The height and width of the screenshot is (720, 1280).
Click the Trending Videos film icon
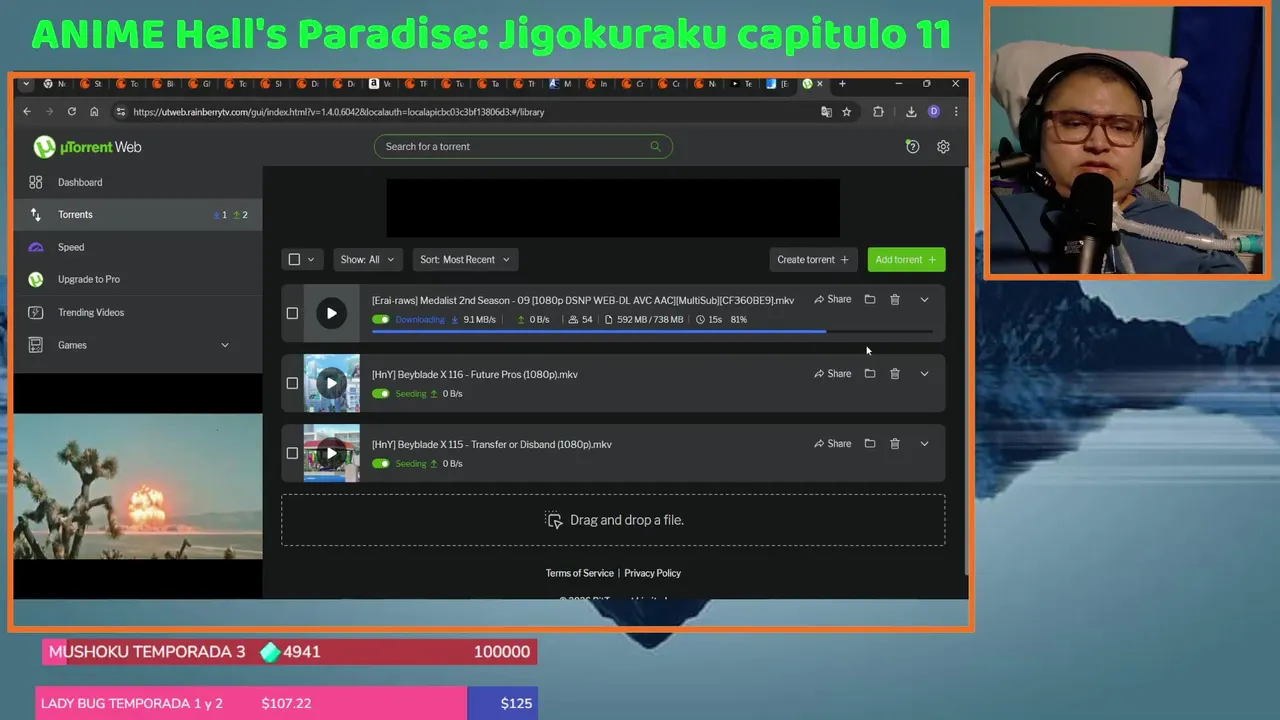(x=36, y=312)
